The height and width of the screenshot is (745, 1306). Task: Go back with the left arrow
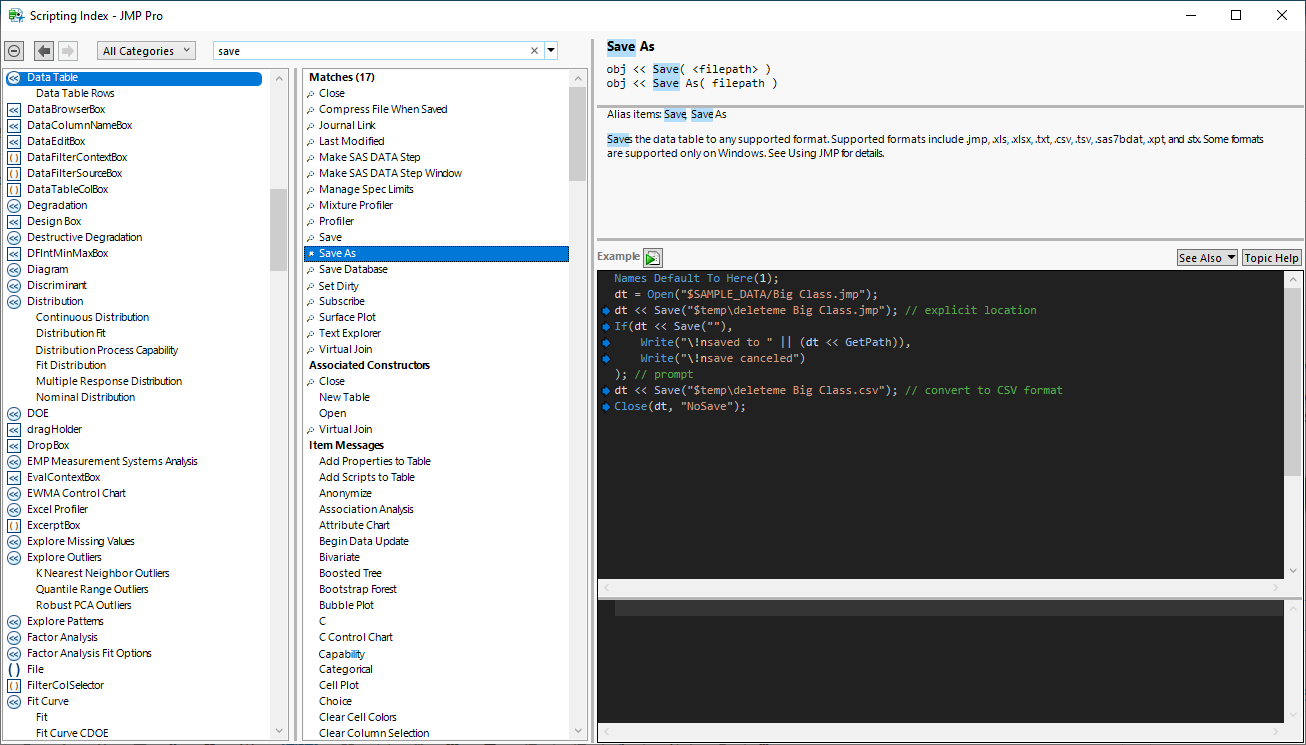(x=44, y=51)
